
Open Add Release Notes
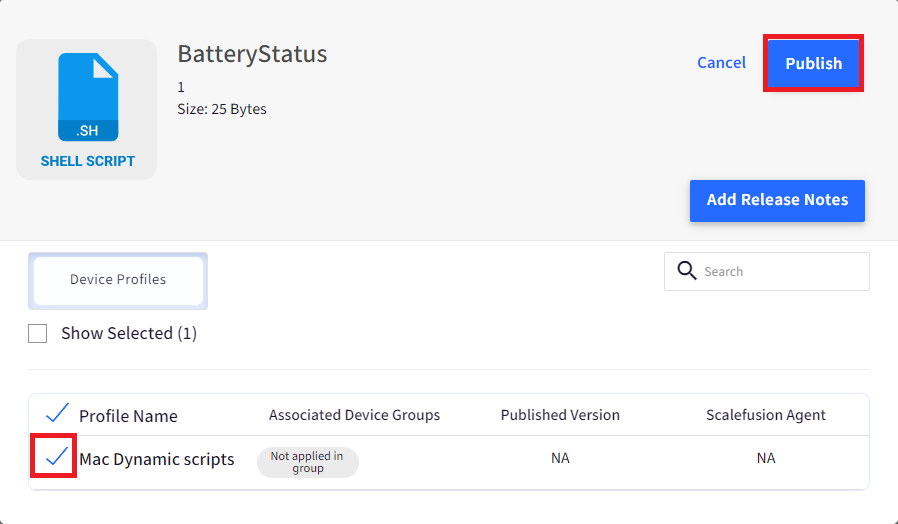point(777,200)
